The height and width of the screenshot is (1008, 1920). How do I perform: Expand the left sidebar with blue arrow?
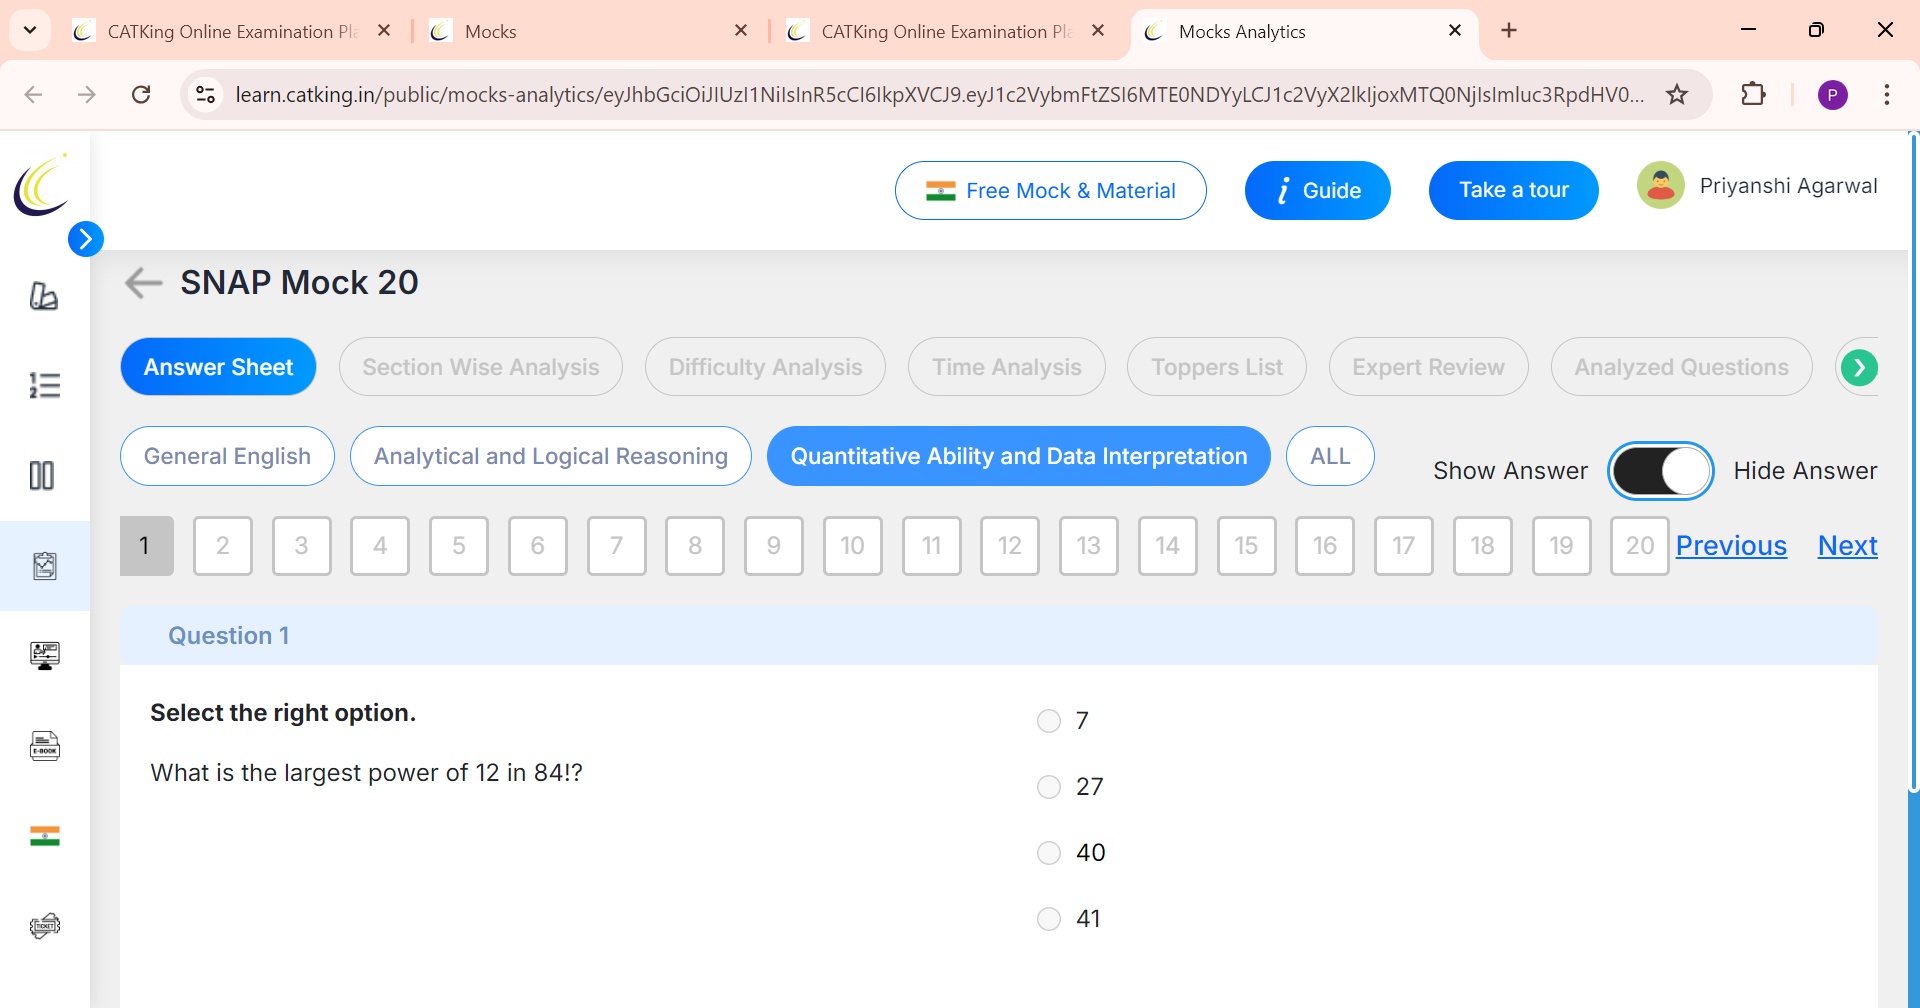(86, 239)
